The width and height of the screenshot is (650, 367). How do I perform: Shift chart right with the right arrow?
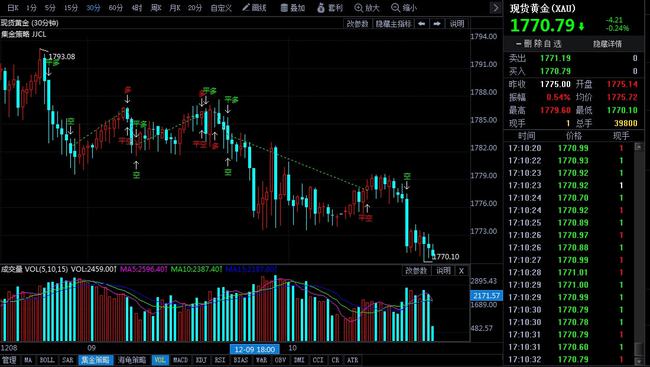tap(437, 24)
